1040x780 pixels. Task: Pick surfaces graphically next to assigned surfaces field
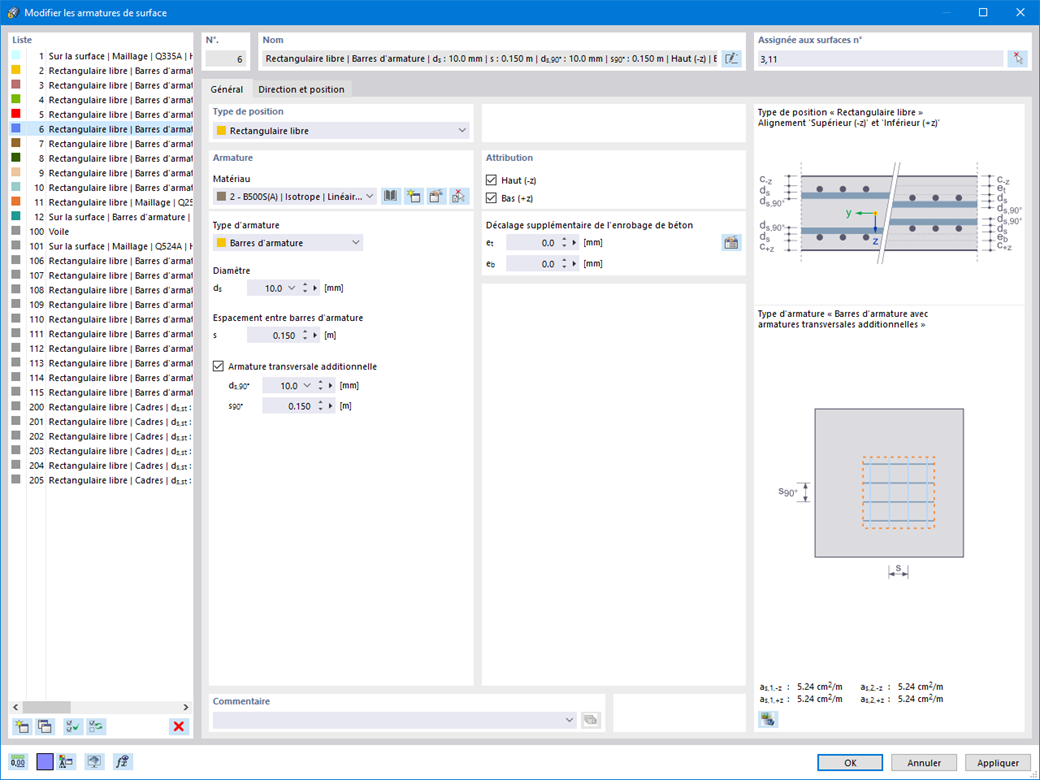(x=1017, y=58)
